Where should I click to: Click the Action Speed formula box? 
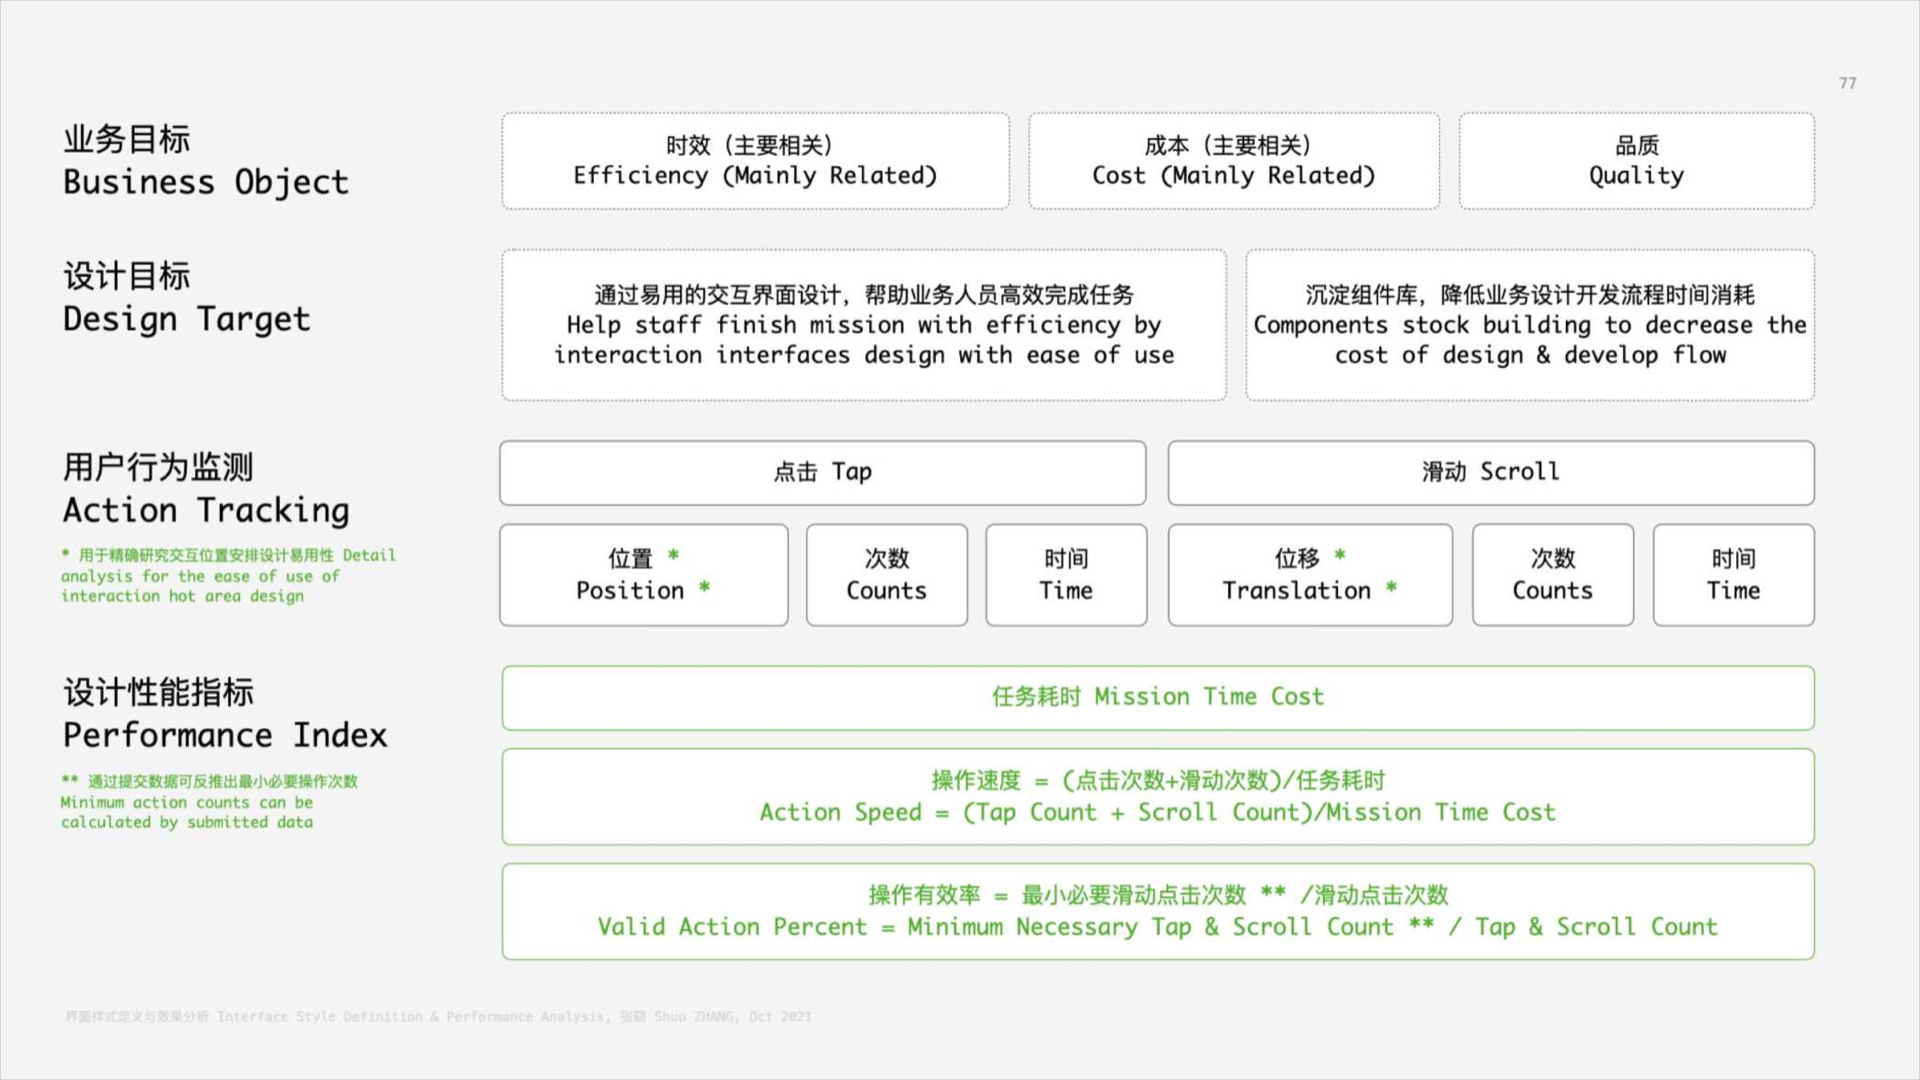tap(1157, 797)
